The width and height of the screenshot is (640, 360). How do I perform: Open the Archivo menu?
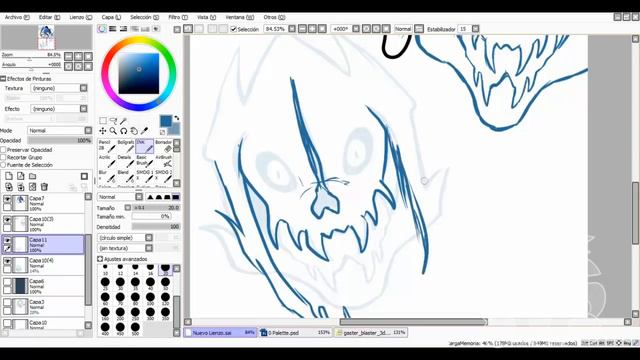pos(17,17)
